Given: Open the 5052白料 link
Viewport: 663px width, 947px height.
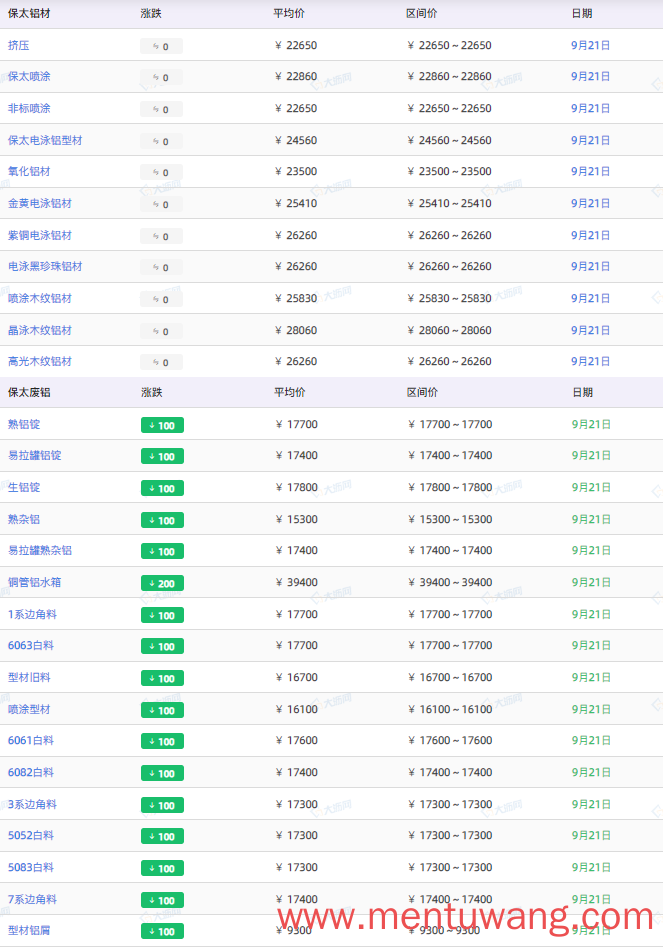Looking at the screenshot, I should coord(31,835).
